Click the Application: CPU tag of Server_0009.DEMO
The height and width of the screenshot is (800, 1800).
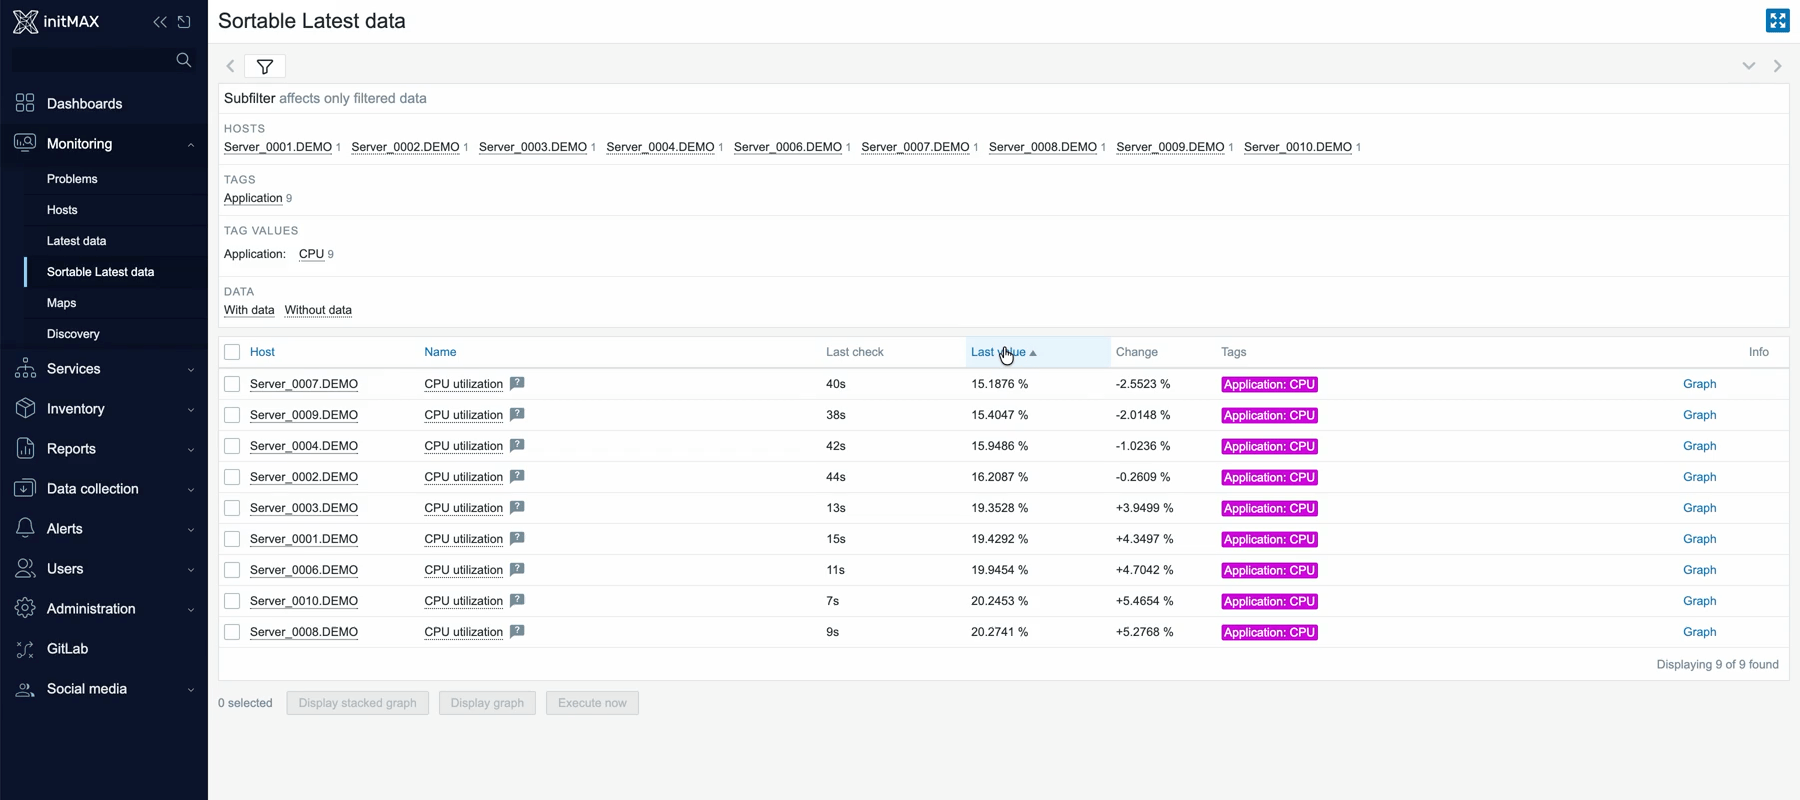(1269, 415)
